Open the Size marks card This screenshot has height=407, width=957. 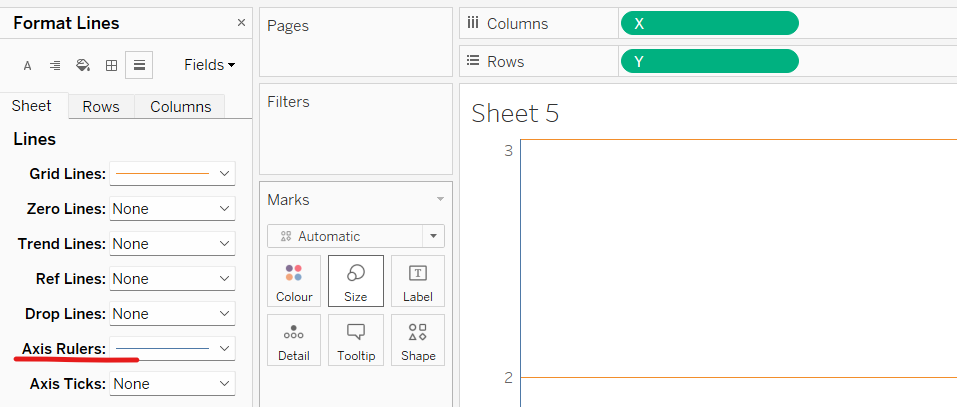click(356, 281)
